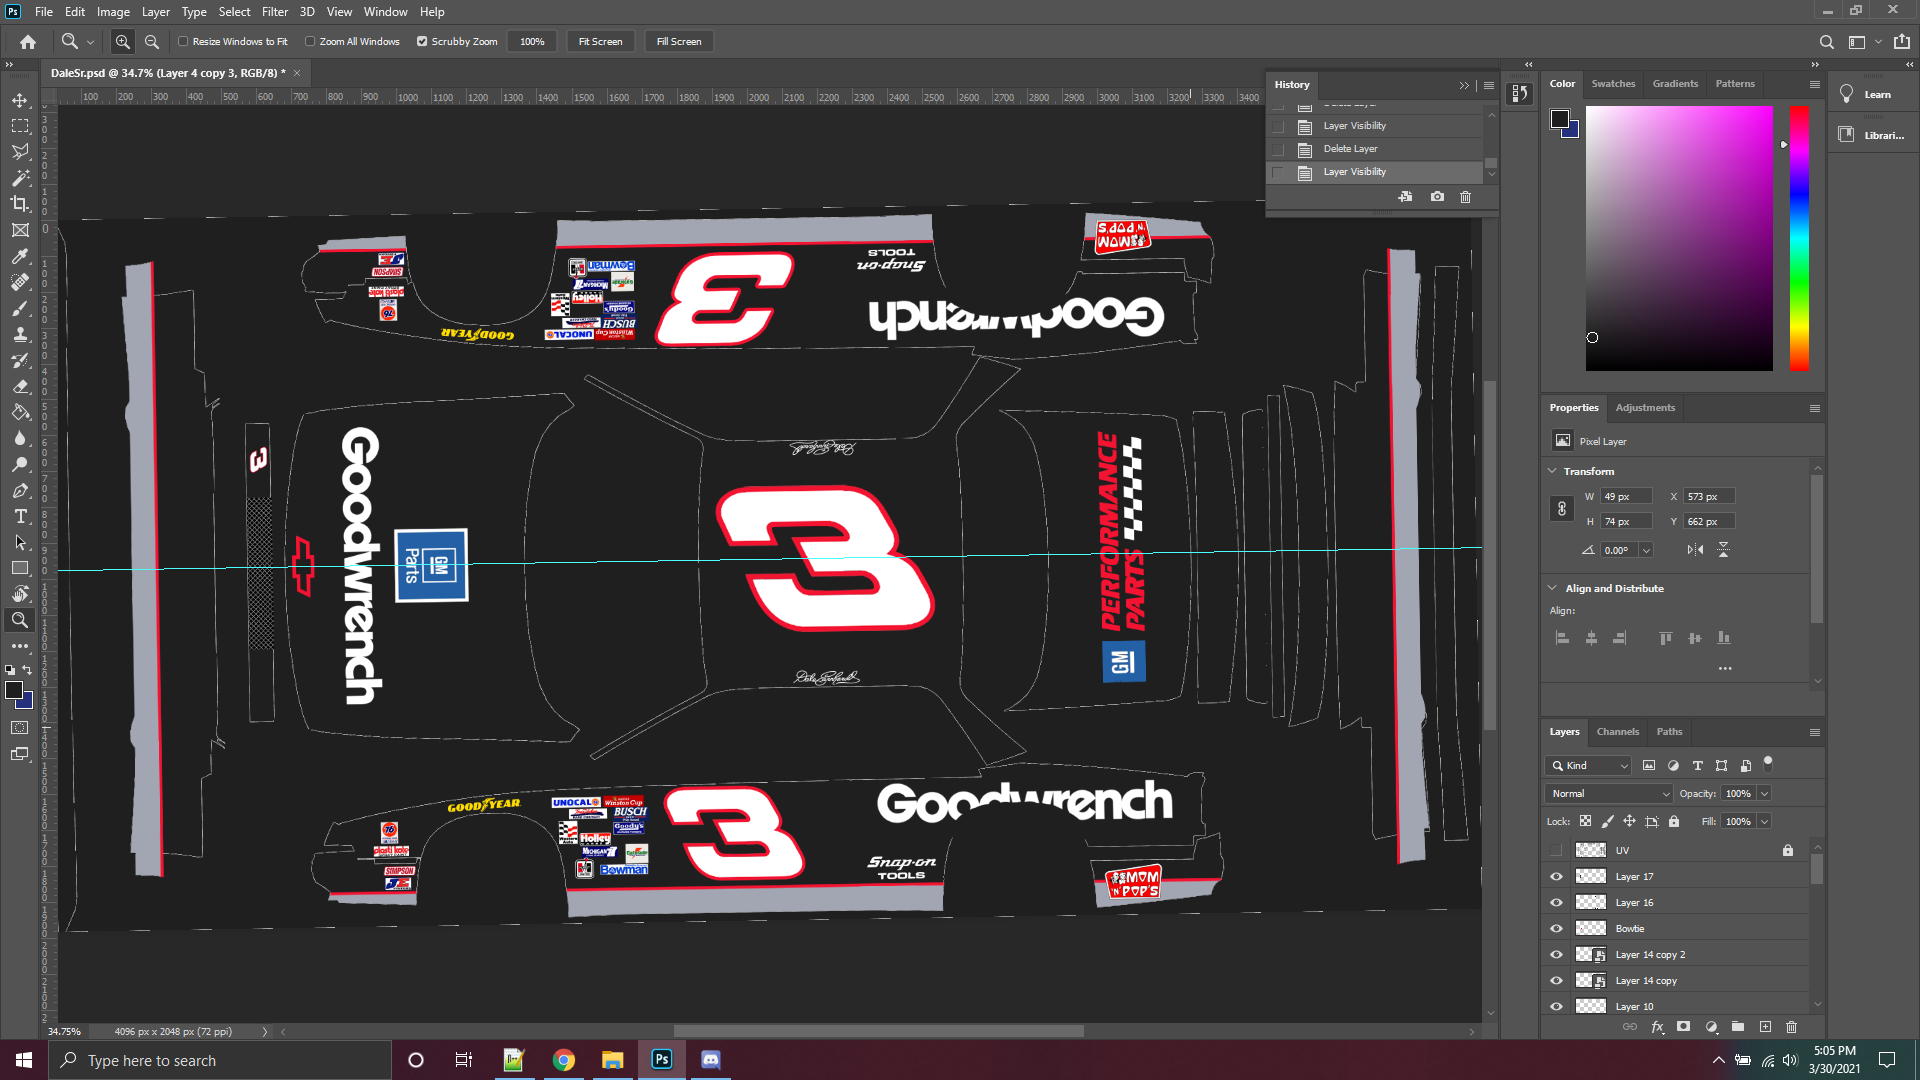Select the Clone Stamp tool
This screenshot has width=1920, height=1080.
coord(20,334)
